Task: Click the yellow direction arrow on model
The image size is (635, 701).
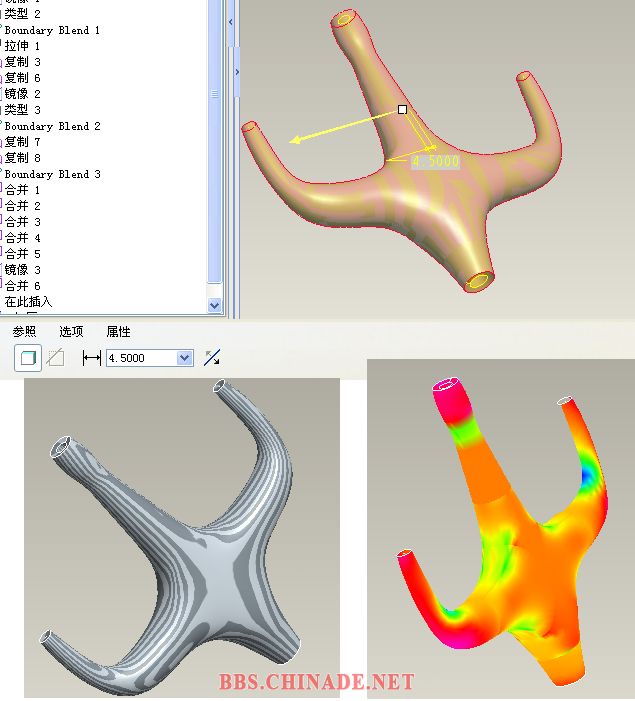Action: pos(344,127)
